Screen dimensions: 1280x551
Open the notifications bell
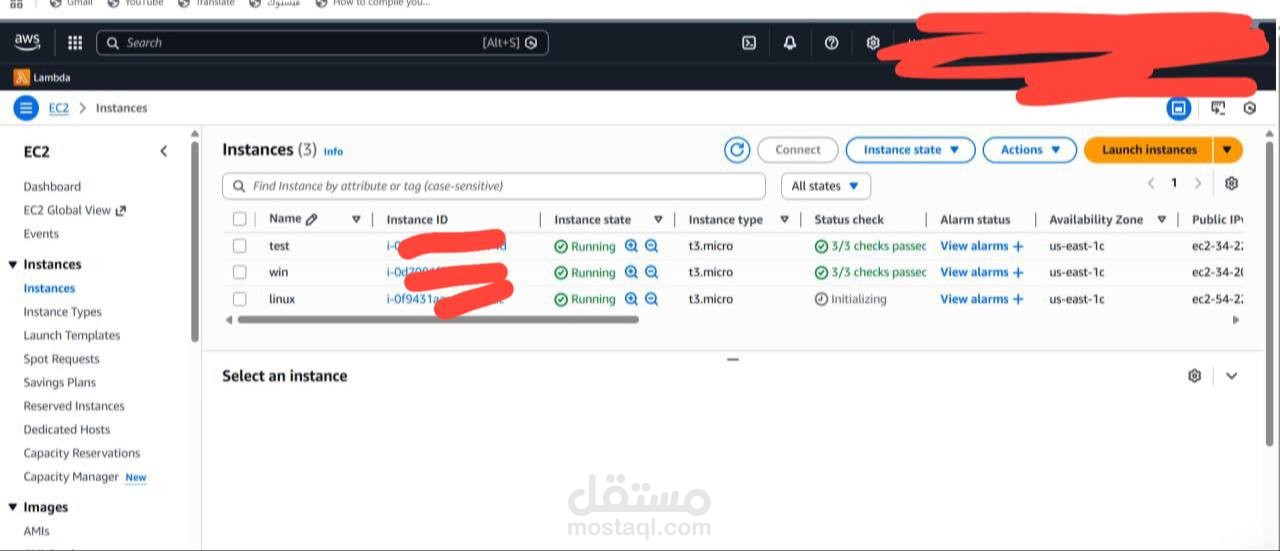(790, 43)
